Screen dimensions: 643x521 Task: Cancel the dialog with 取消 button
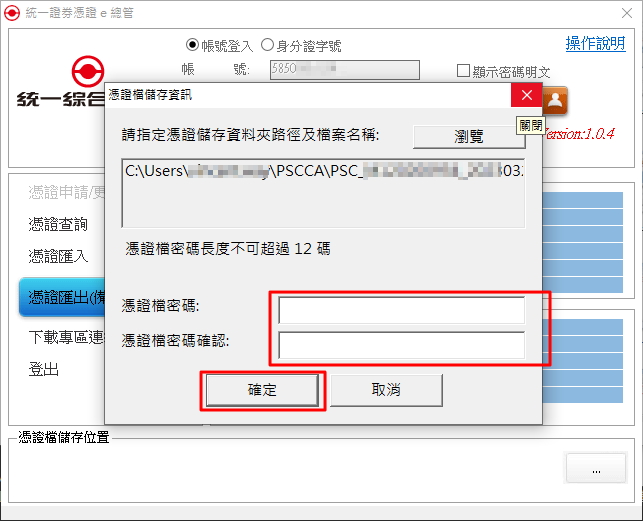[386, 390]
